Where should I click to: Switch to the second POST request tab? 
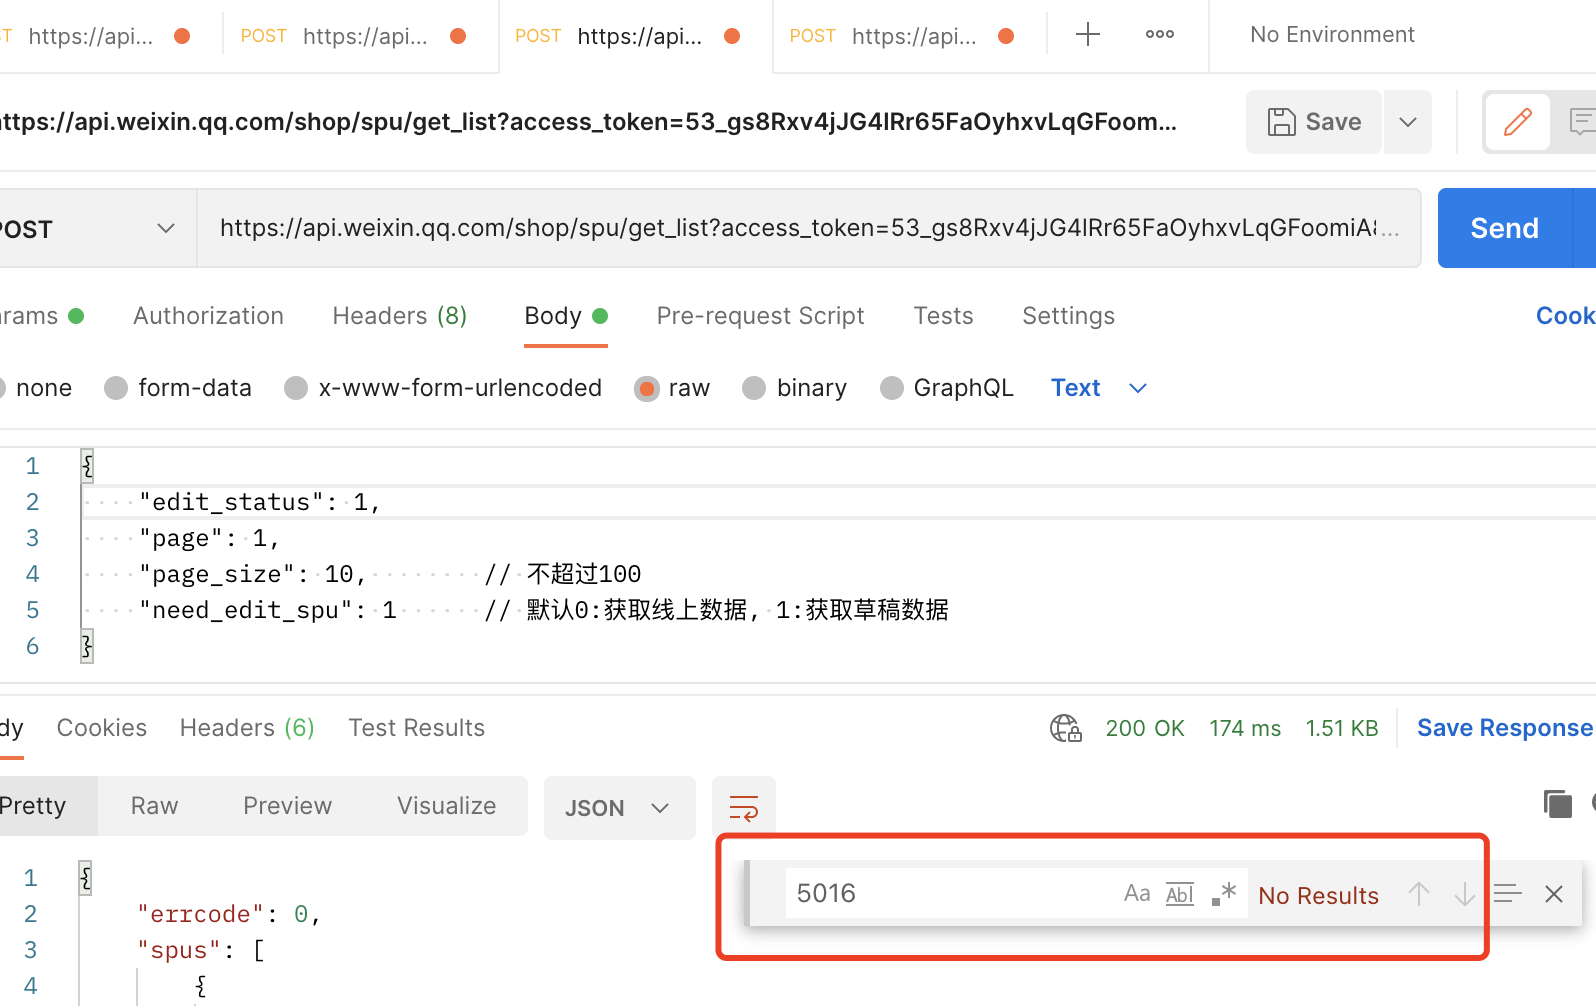click(x=361, y=36)
